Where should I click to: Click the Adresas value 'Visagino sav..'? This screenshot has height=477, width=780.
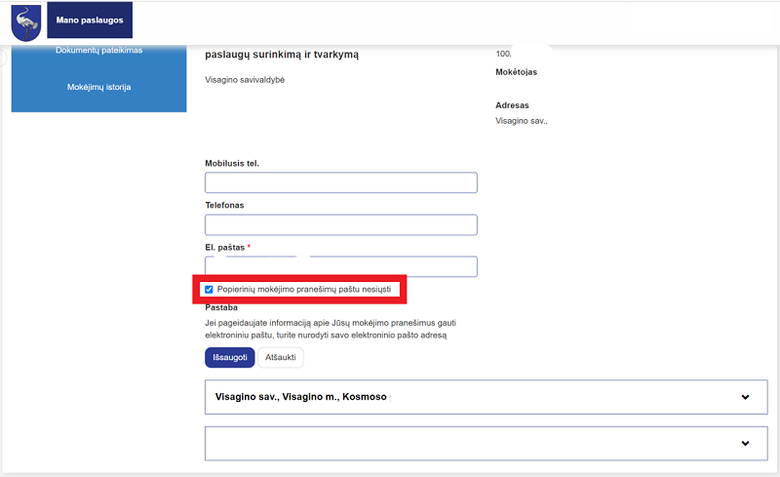tap(521, 121)
